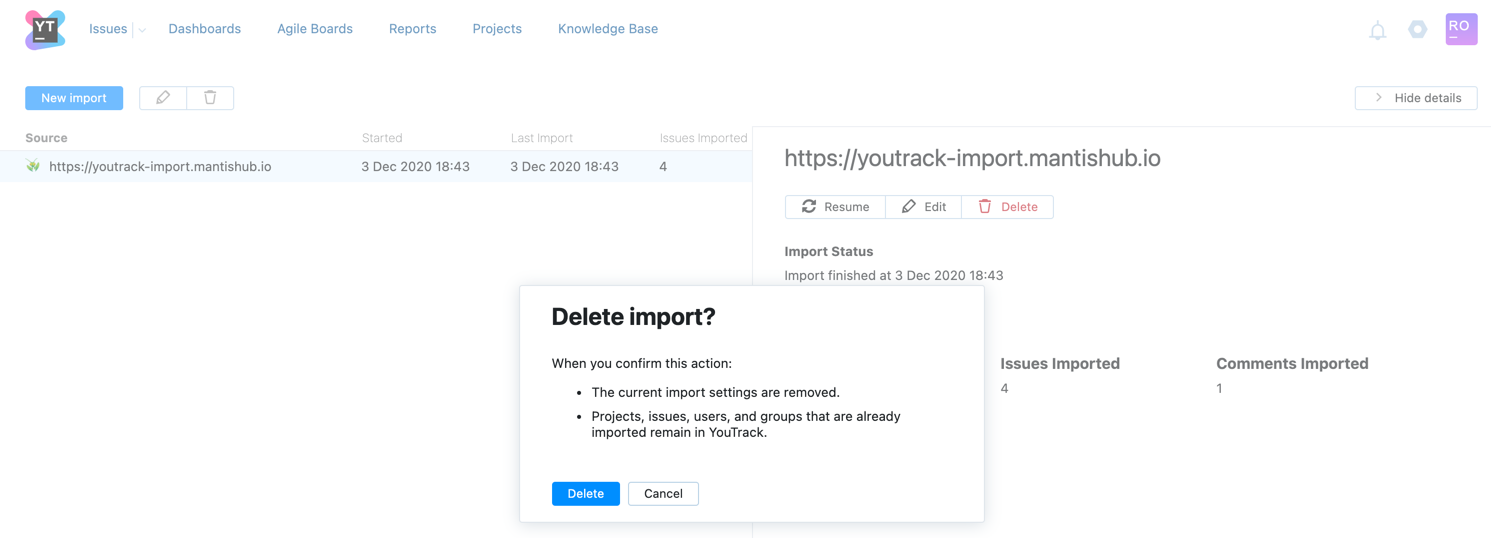The height and width of the screenshot is (538, 1491).
Task: Open Agile Boards
Action: [x=315, y=29]
